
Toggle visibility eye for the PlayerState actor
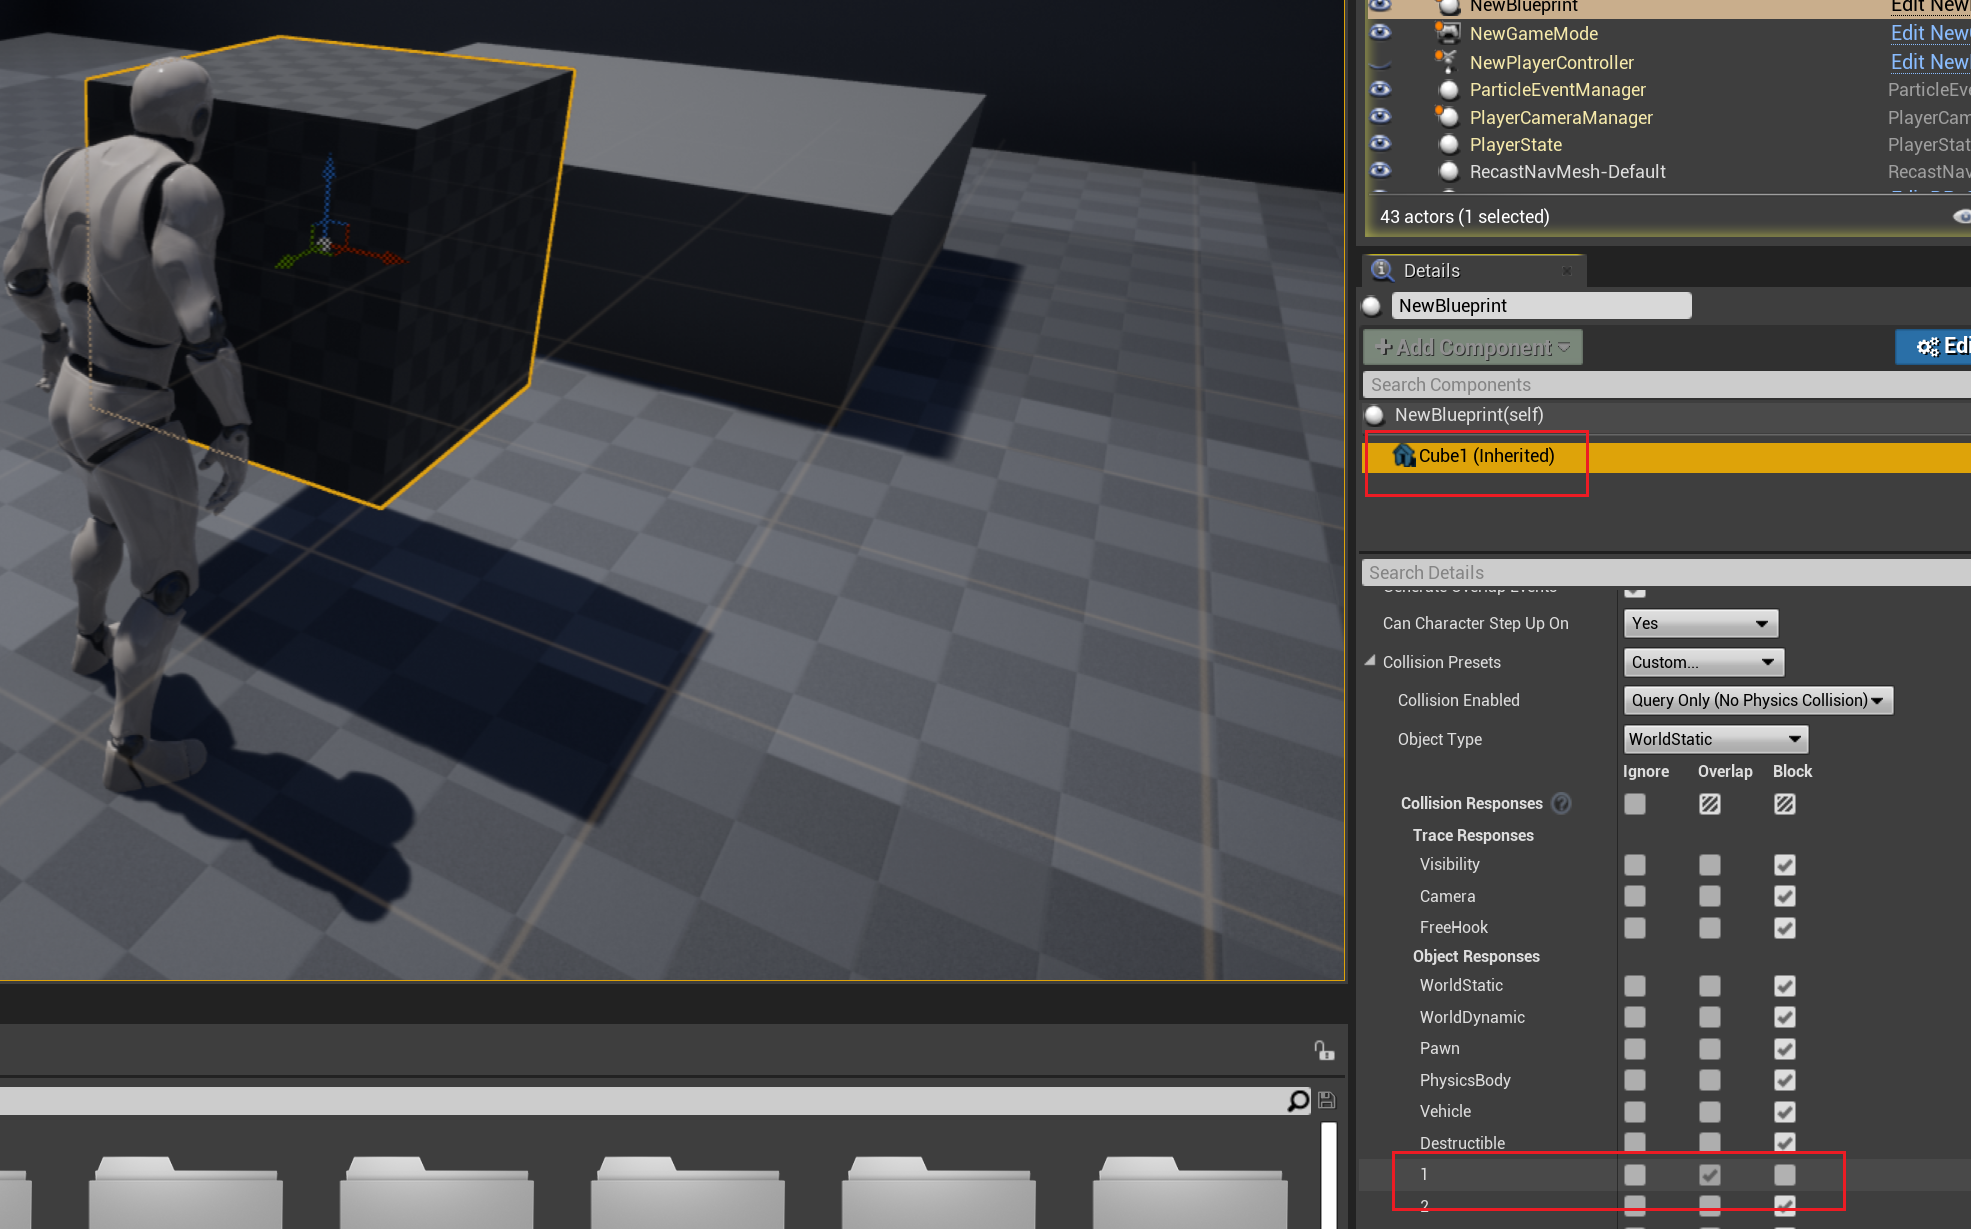[1380, 143]
